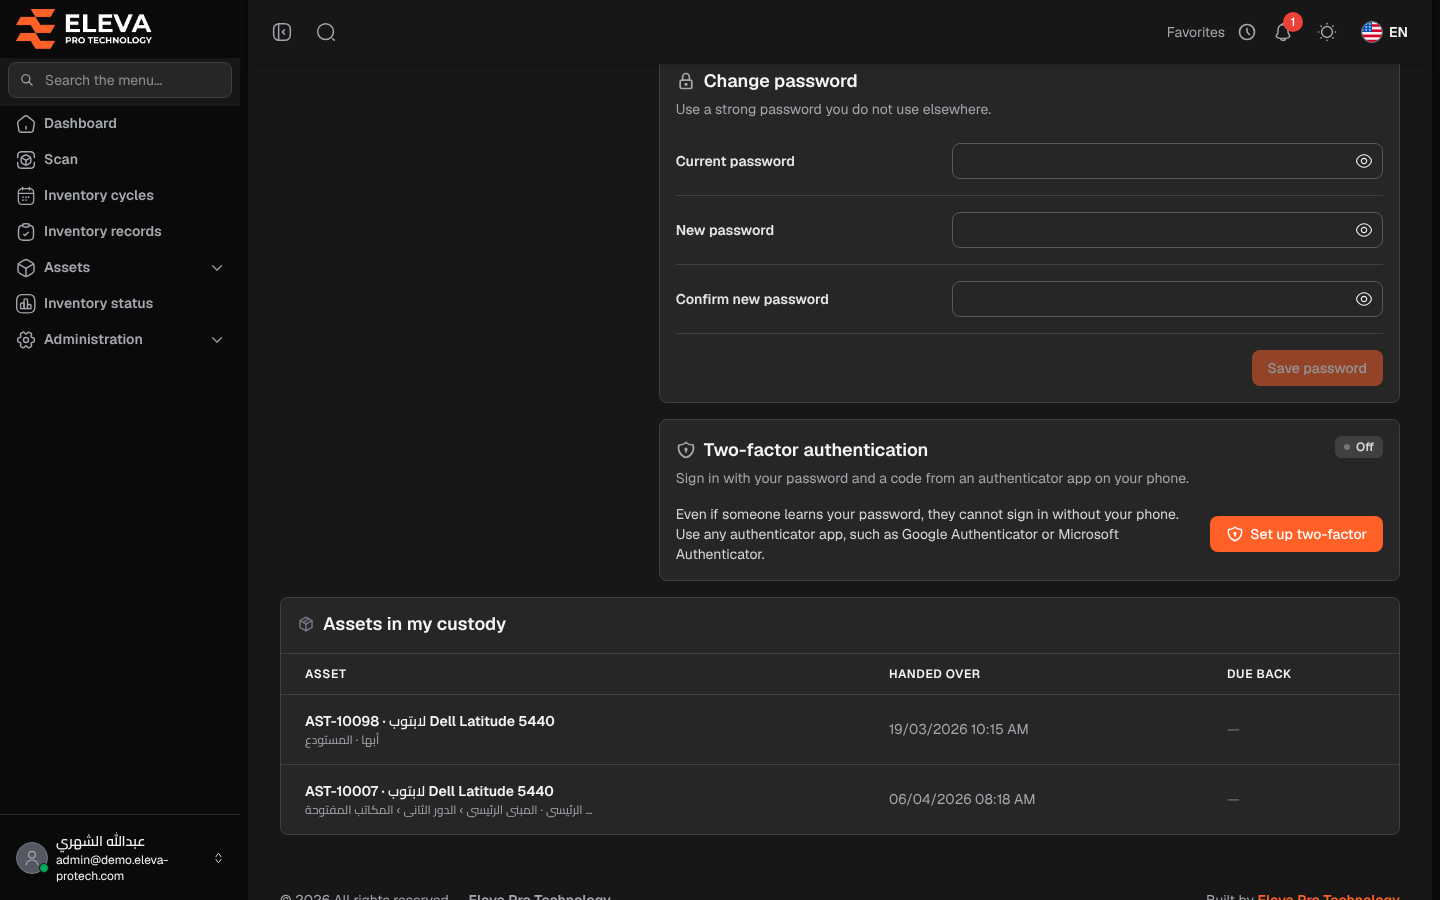Click the HANDED OVER column header
1440x900 pixels.
point(934,674)
